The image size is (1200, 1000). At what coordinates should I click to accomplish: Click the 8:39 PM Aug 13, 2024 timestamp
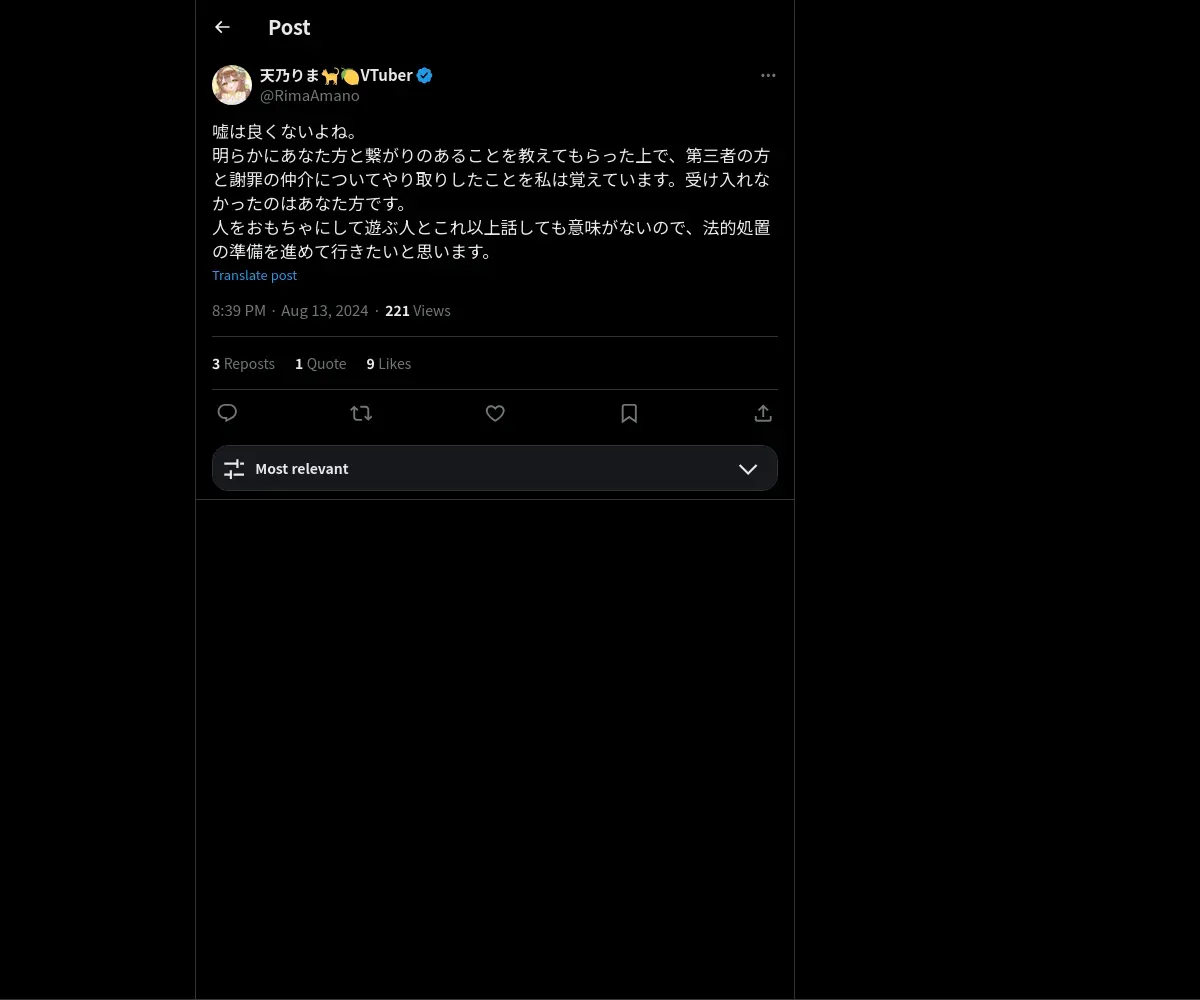click(290, 310)
